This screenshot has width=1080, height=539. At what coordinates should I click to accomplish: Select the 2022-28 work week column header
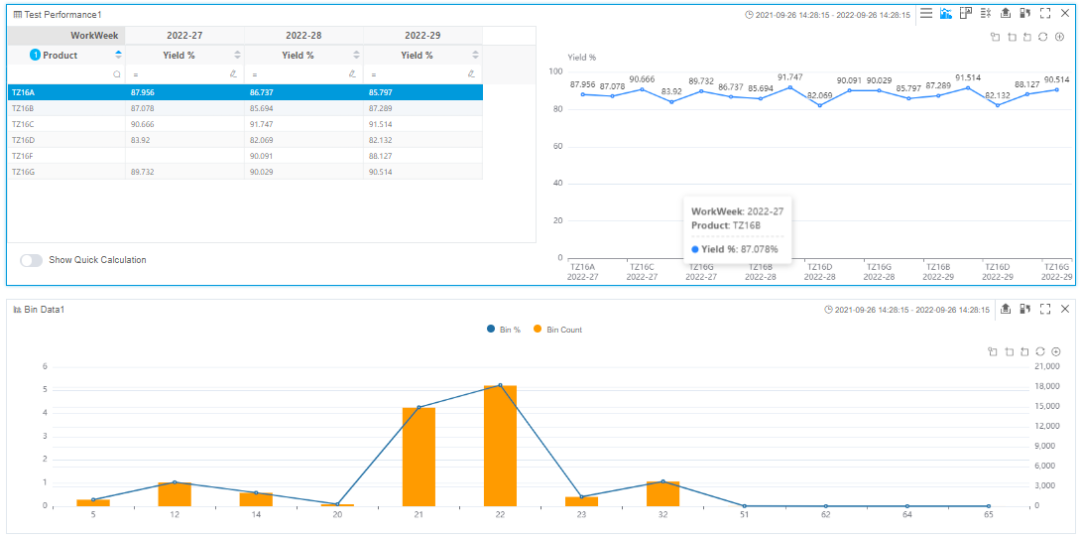coord(303,35)
